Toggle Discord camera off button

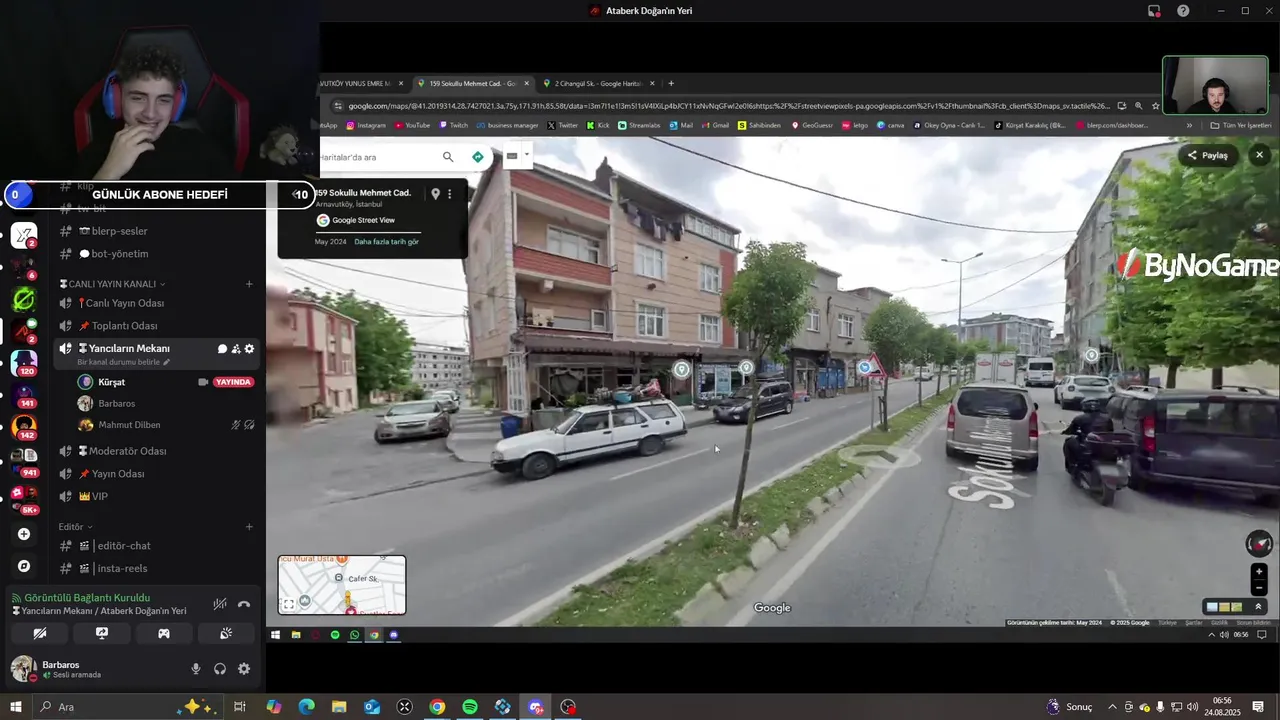click(x=40, y=634)
